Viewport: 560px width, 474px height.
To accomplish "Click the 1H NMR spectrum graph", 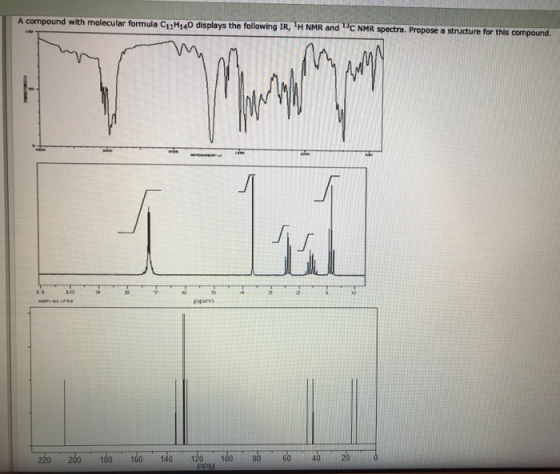I will (202, 224).
